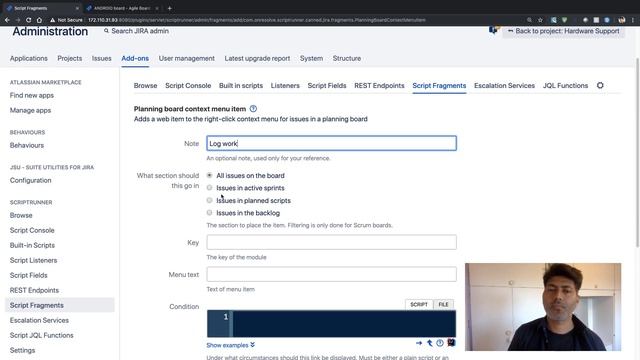Viewport: 640px width, 360px height.
Task: Open JSU Configuration sidebar link
Action: coord(31,180)
